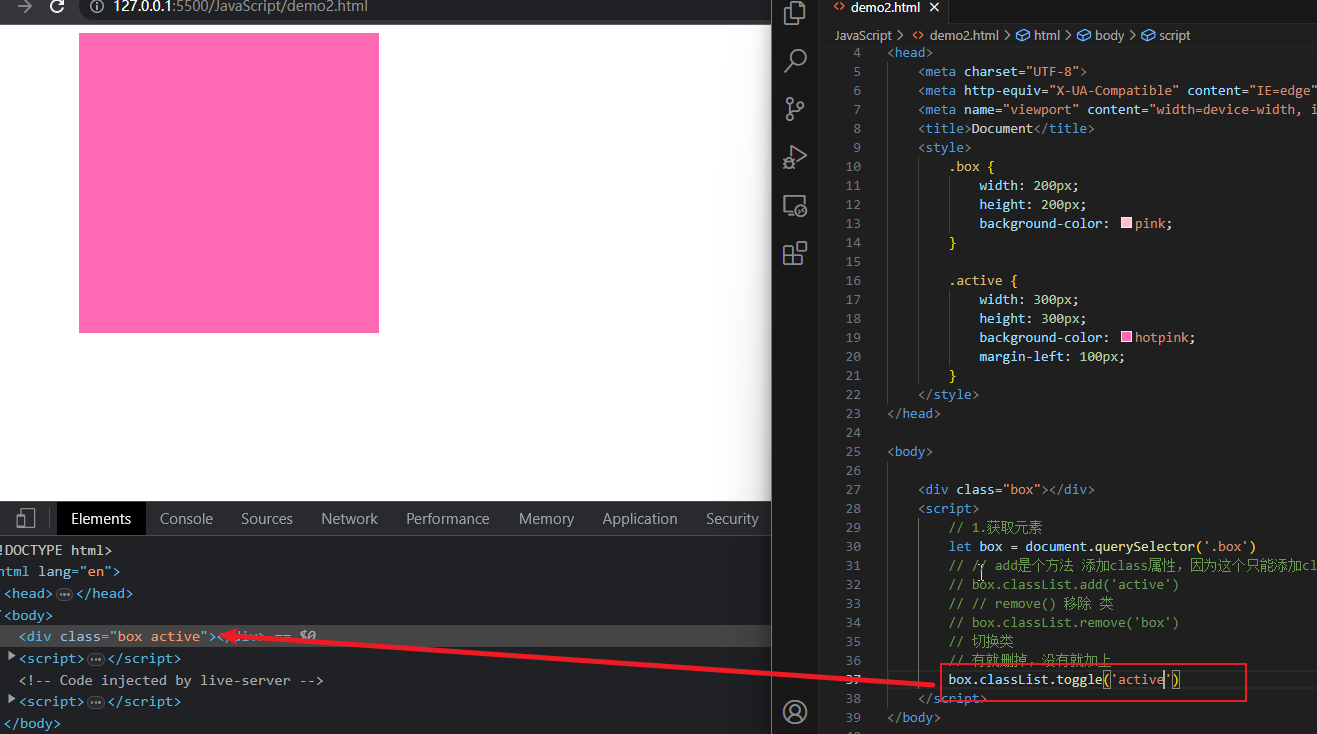Switch to the Console tab in DevTools
1317x734 pixels.
186,519
